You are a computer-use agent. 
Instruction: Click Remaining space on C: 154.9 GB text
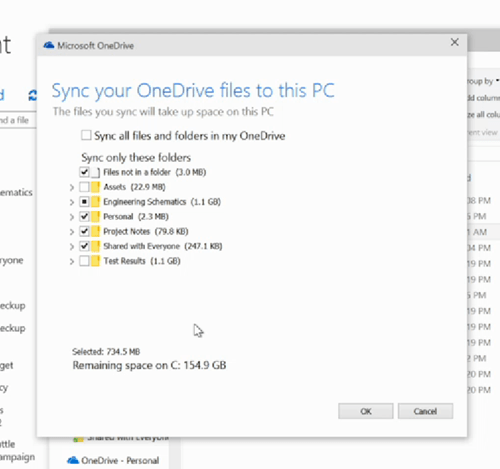[x=149, y=365]
